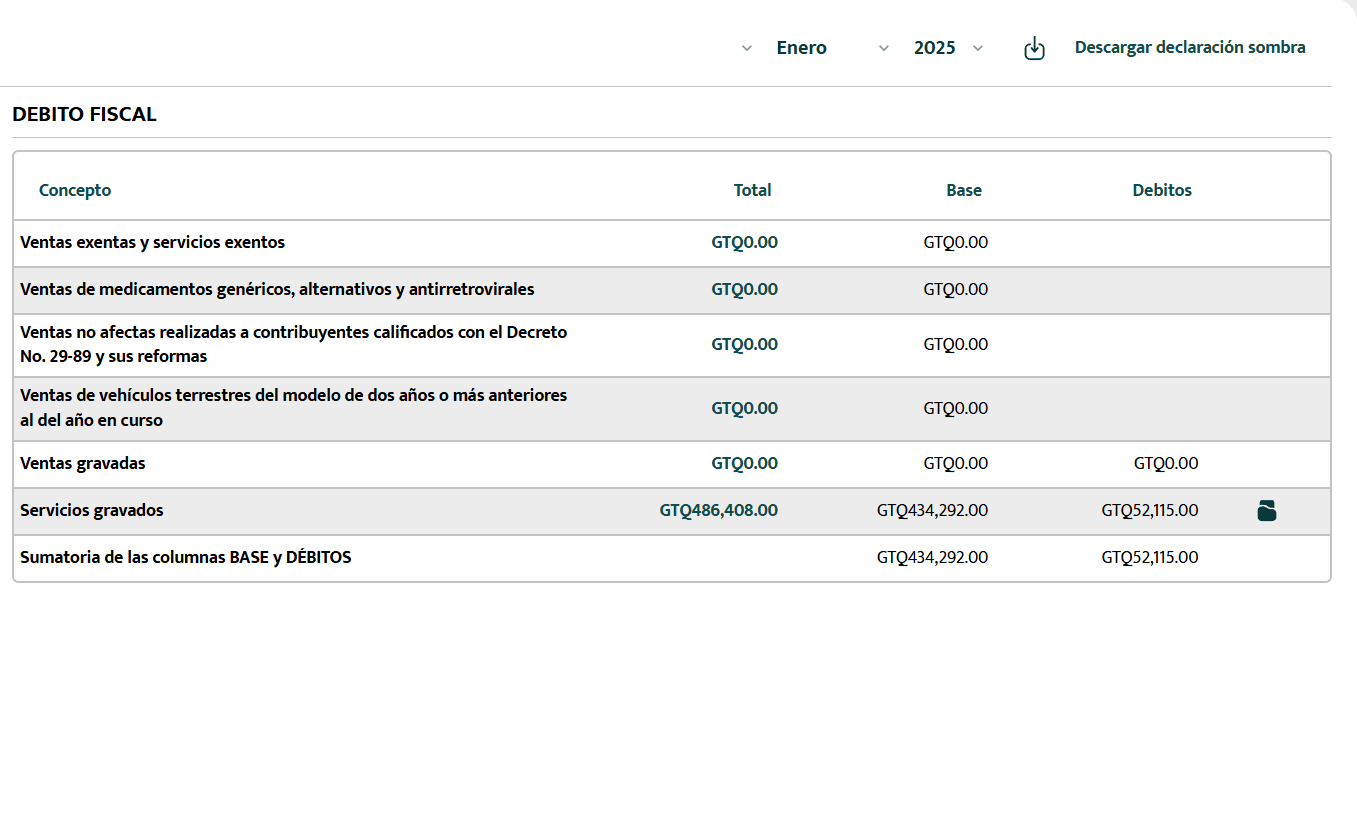Open the Enero month dropdown
This screenshot has width=1357, height=818.
point(801,47)
